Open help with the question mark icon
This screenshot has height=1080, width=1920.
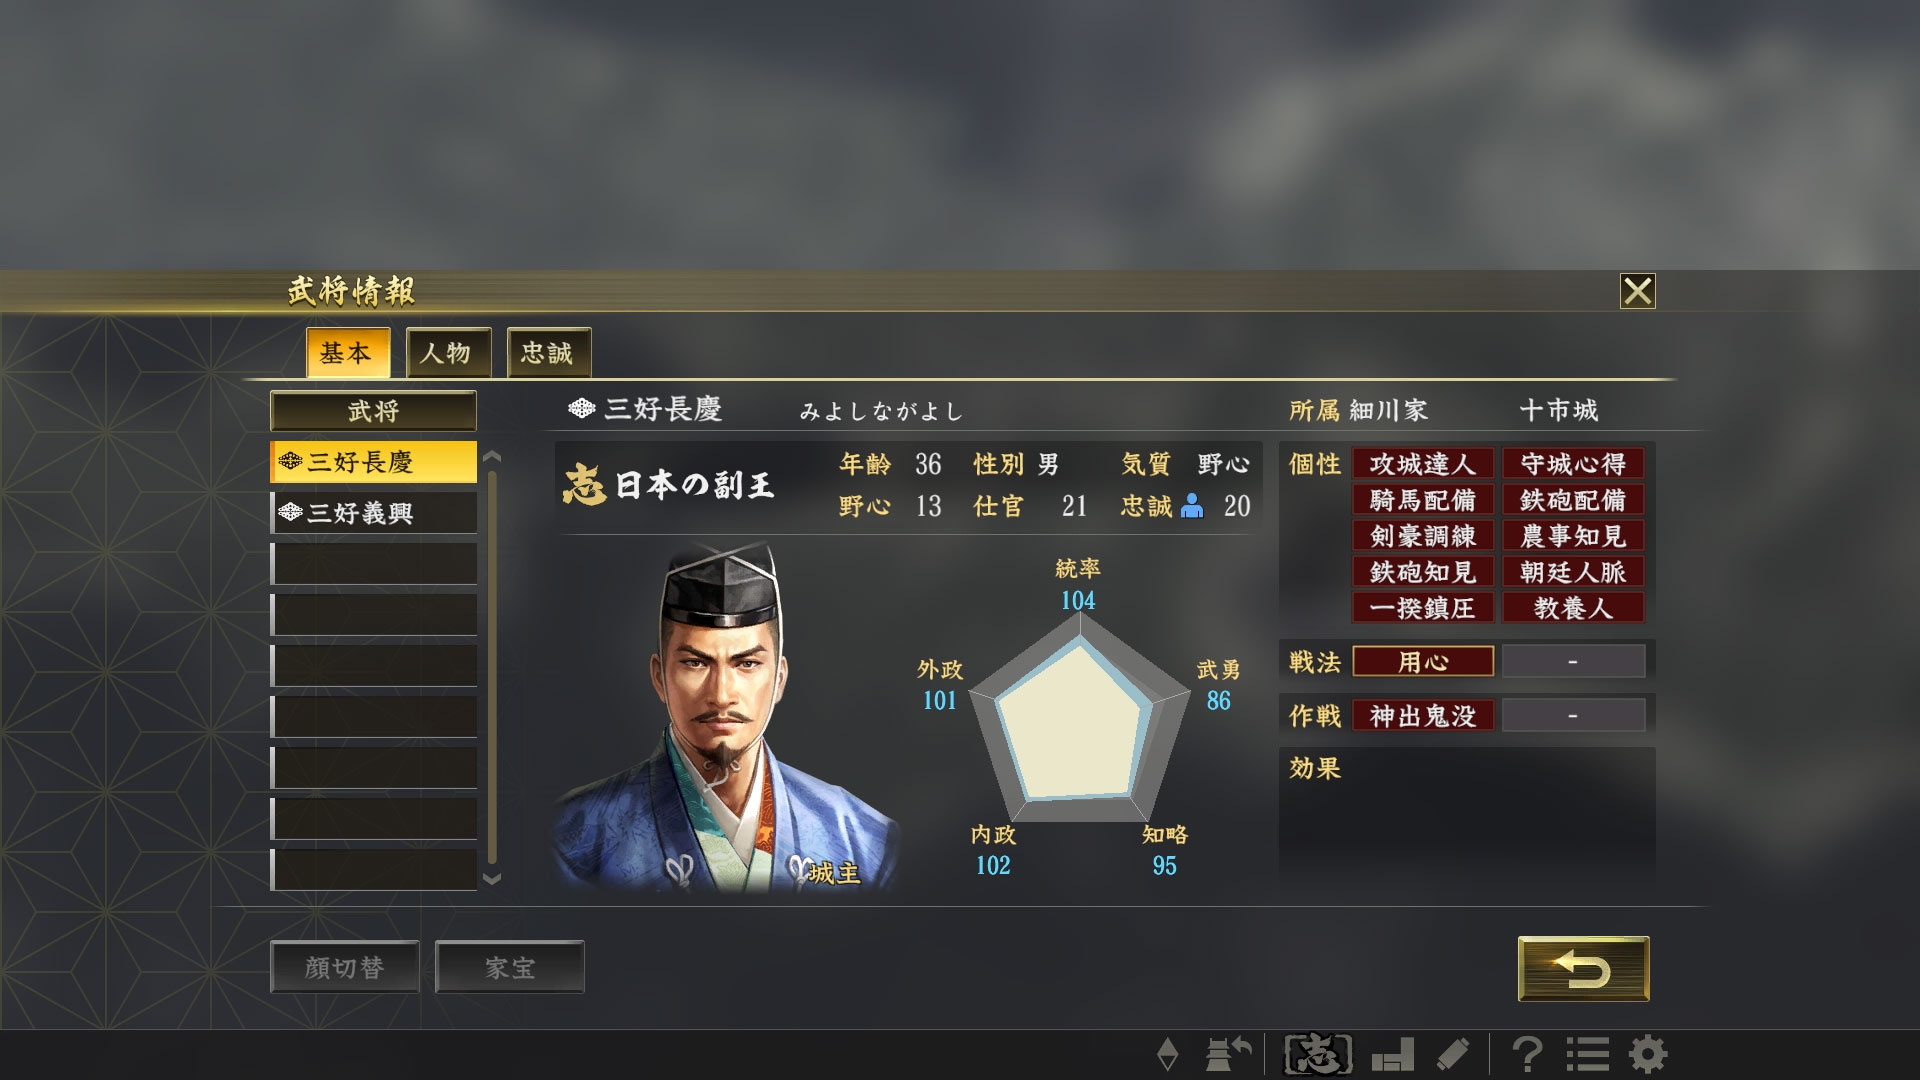point(1526,1054)
